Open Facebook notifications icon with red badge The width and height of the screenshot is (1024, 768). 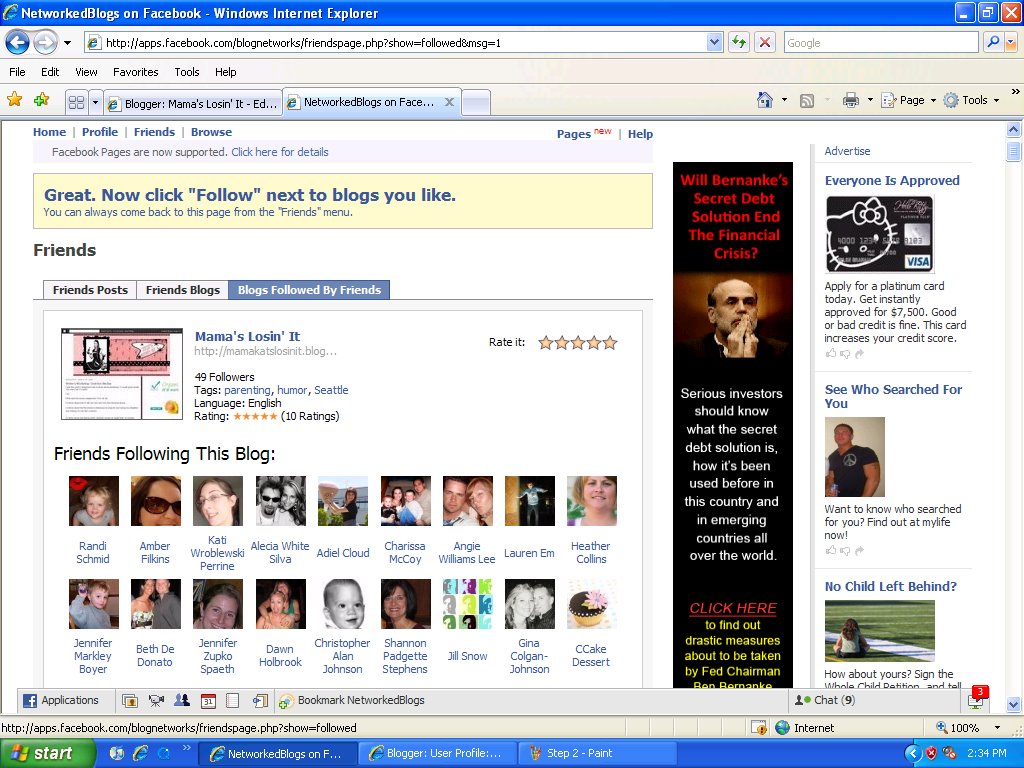(x=977, y=699)
